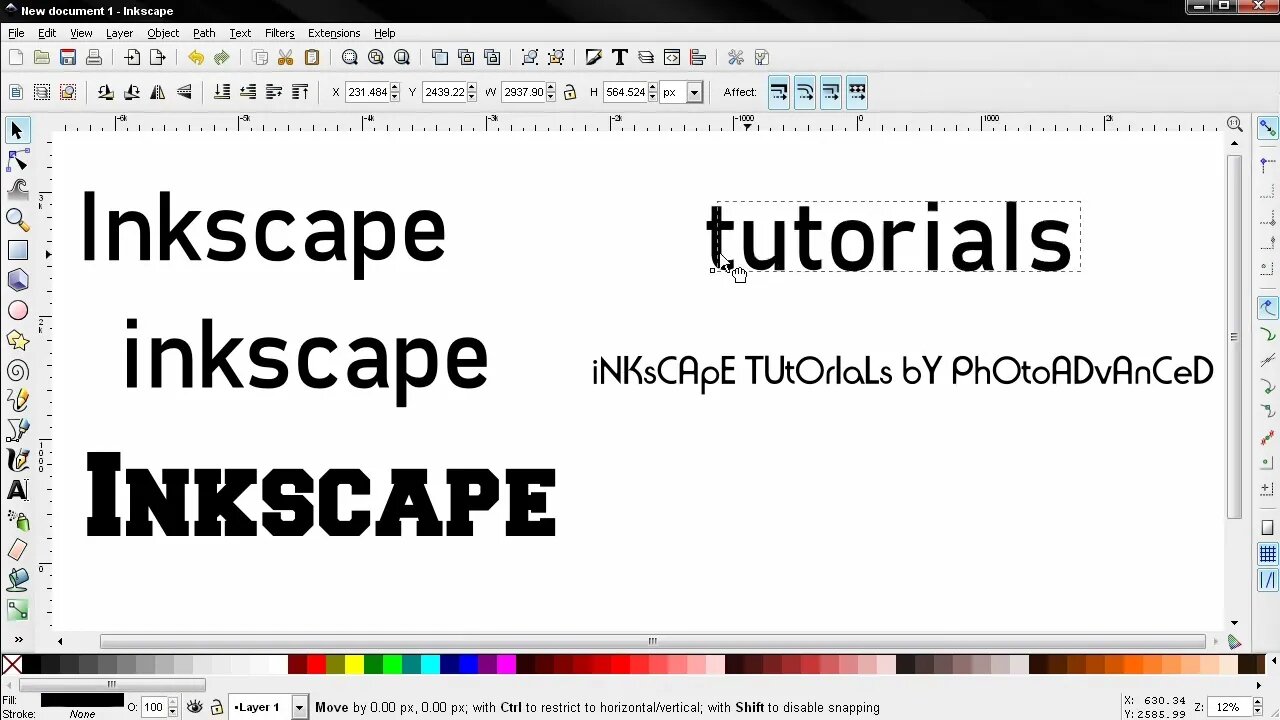1280x720 pixels.
Task: Select the Star and polygon tool
Action: 17,341
